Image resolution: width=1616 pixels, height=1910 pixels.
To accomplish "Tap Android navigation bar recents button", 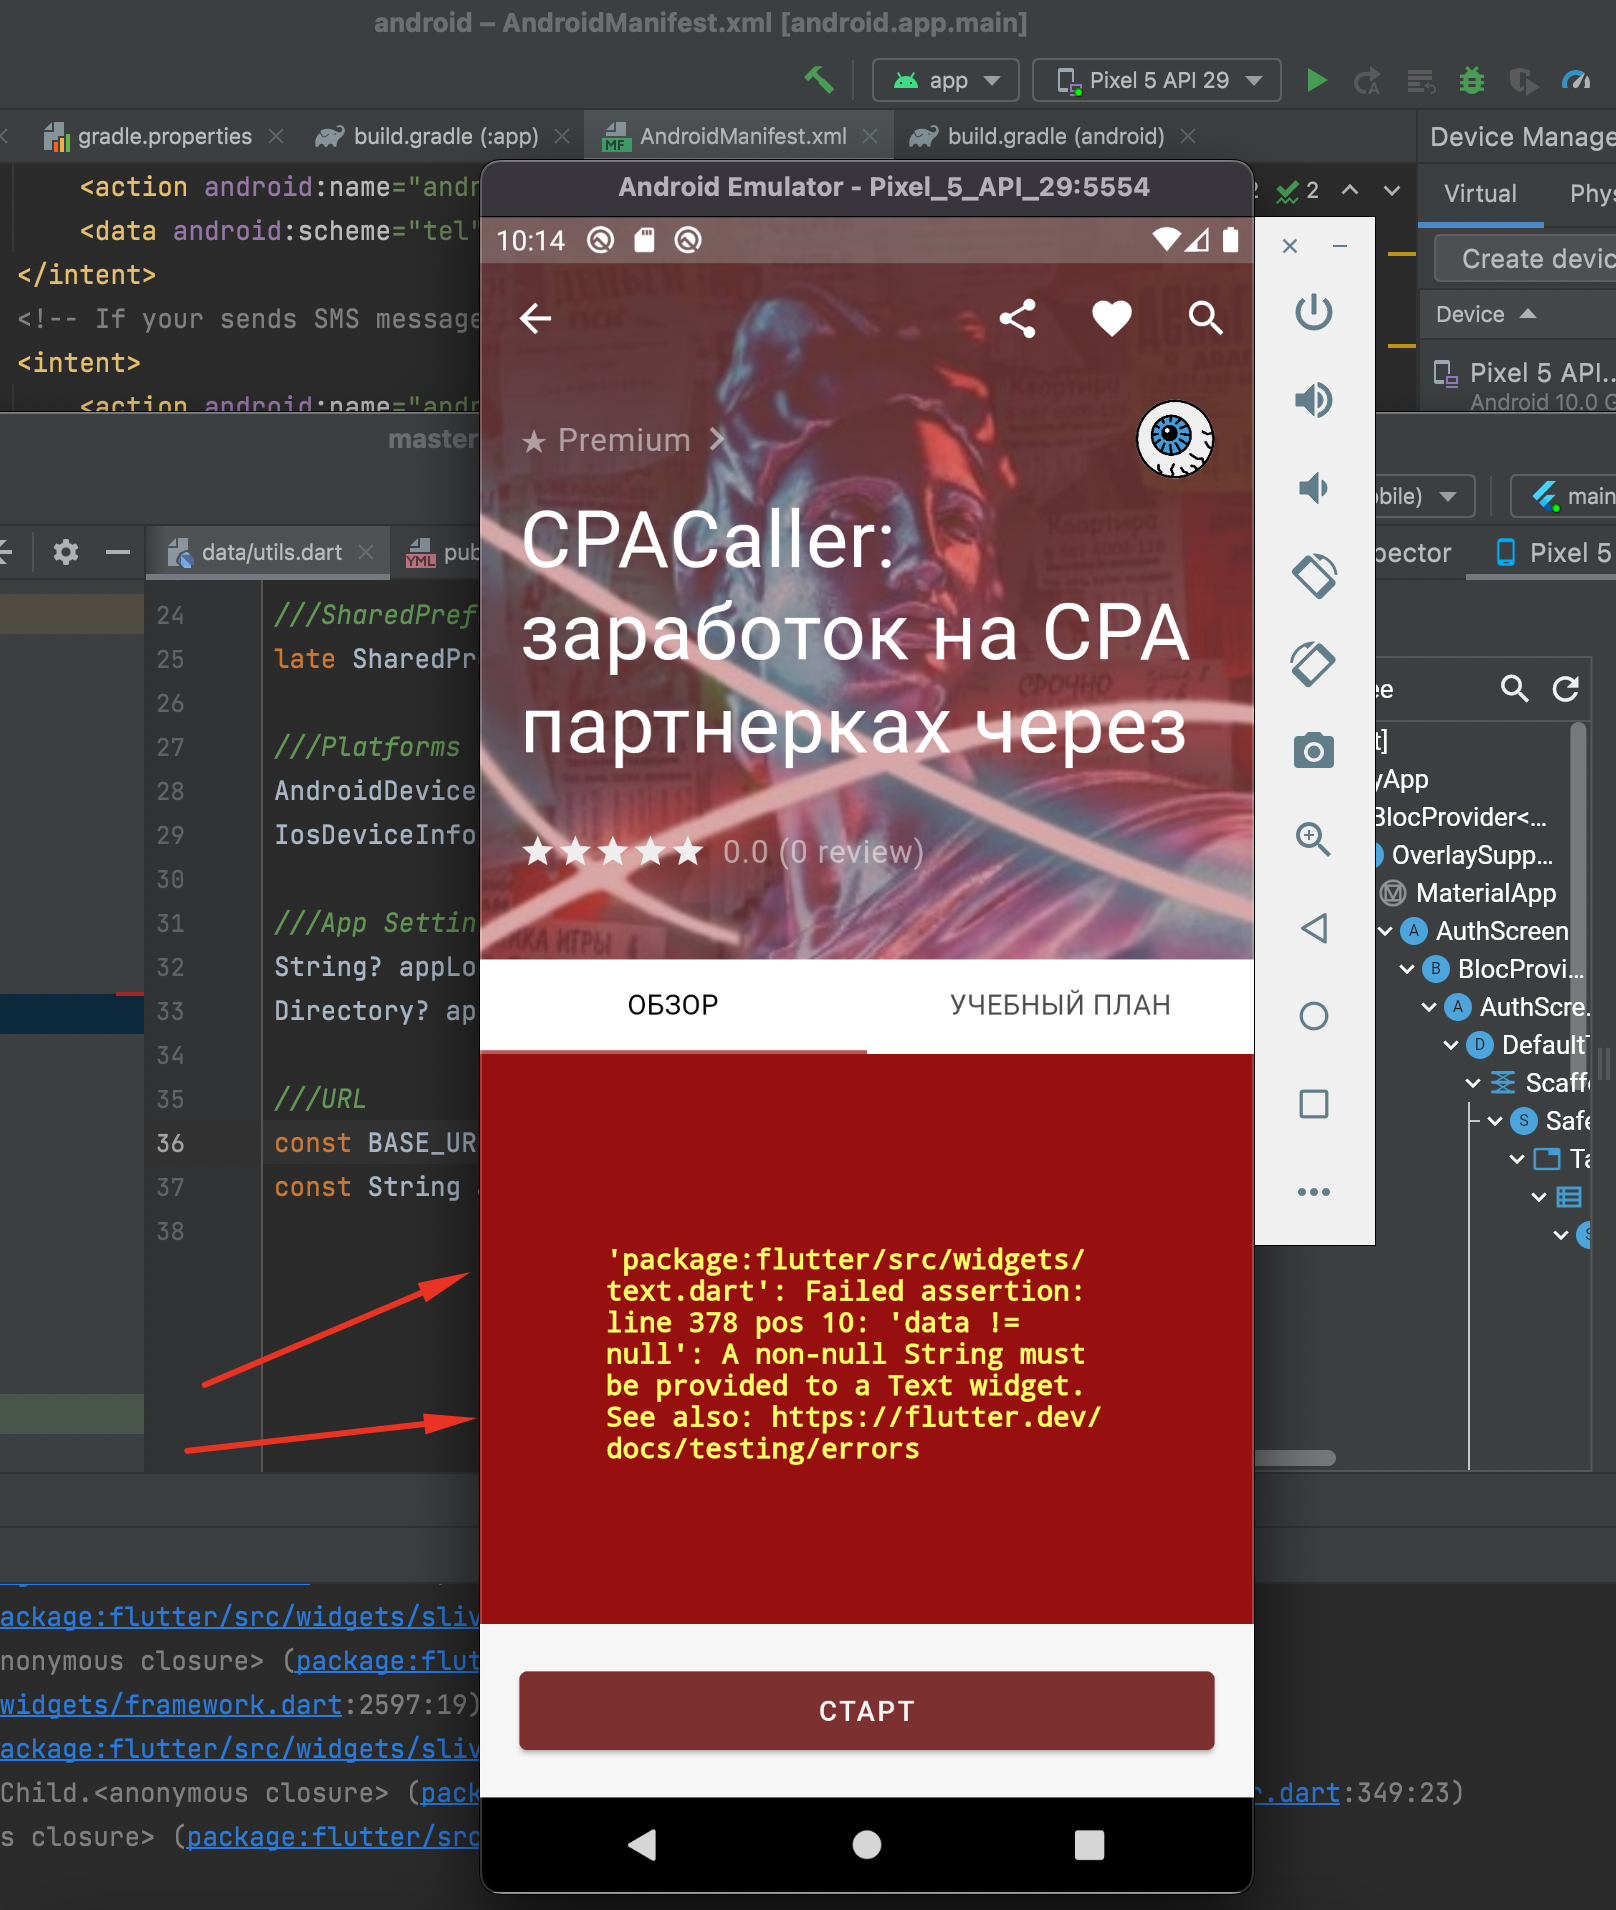I will pyautogui.click(x=1089, y=1844).
